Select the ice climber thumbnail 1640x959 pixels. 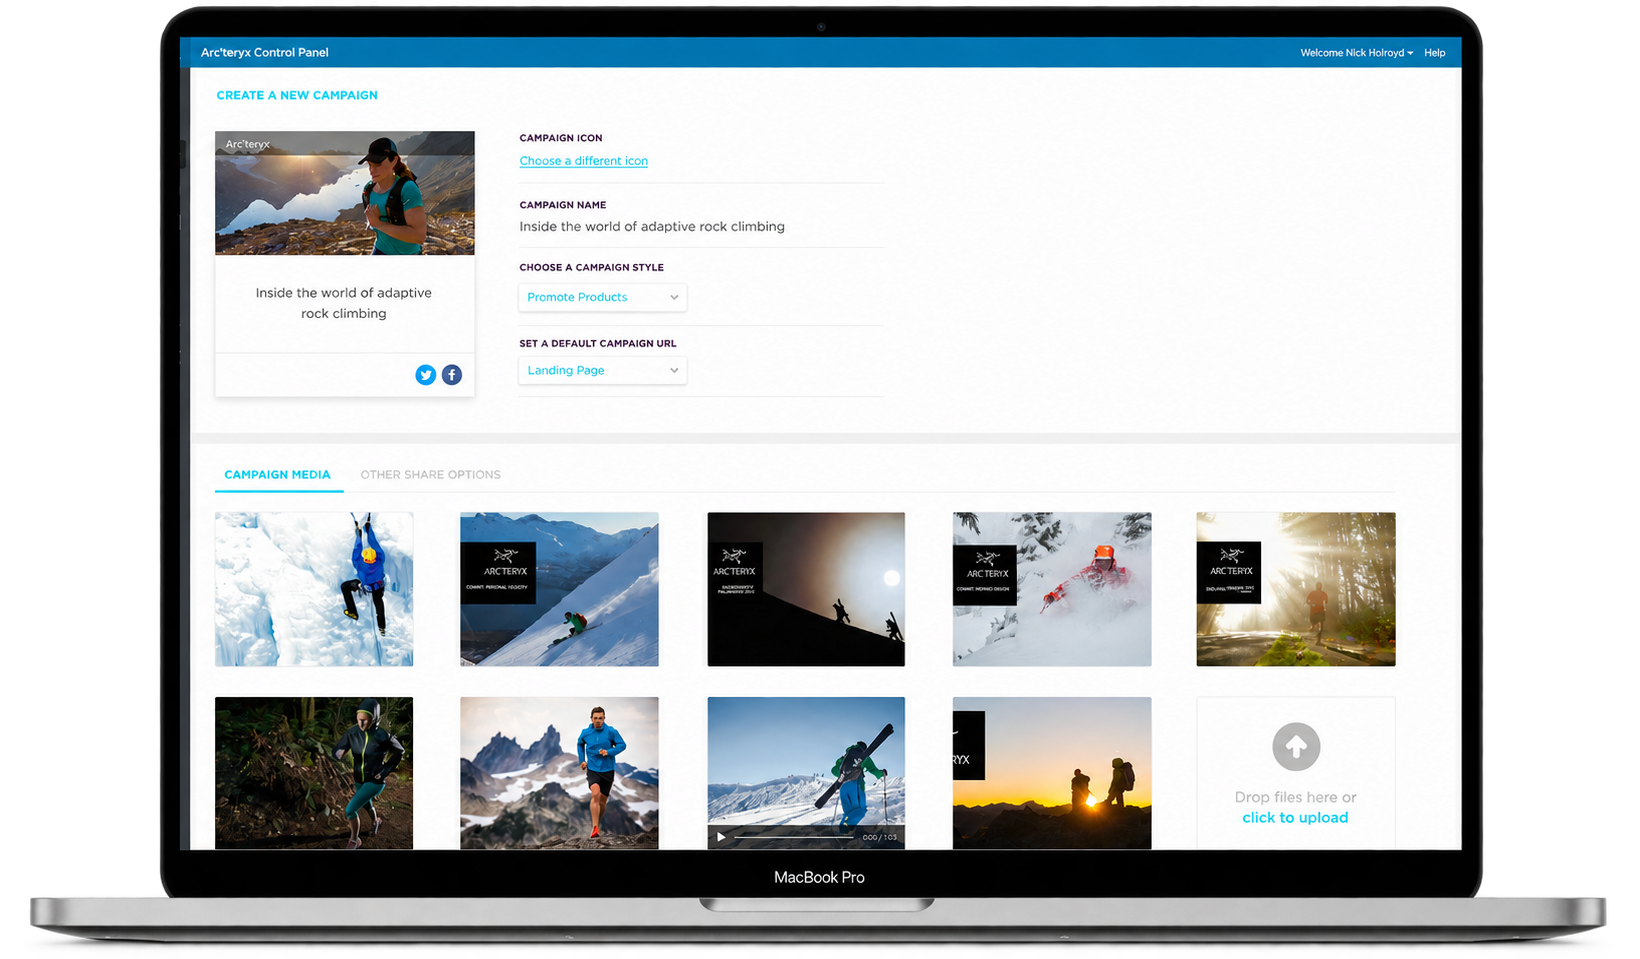point(314,589)
